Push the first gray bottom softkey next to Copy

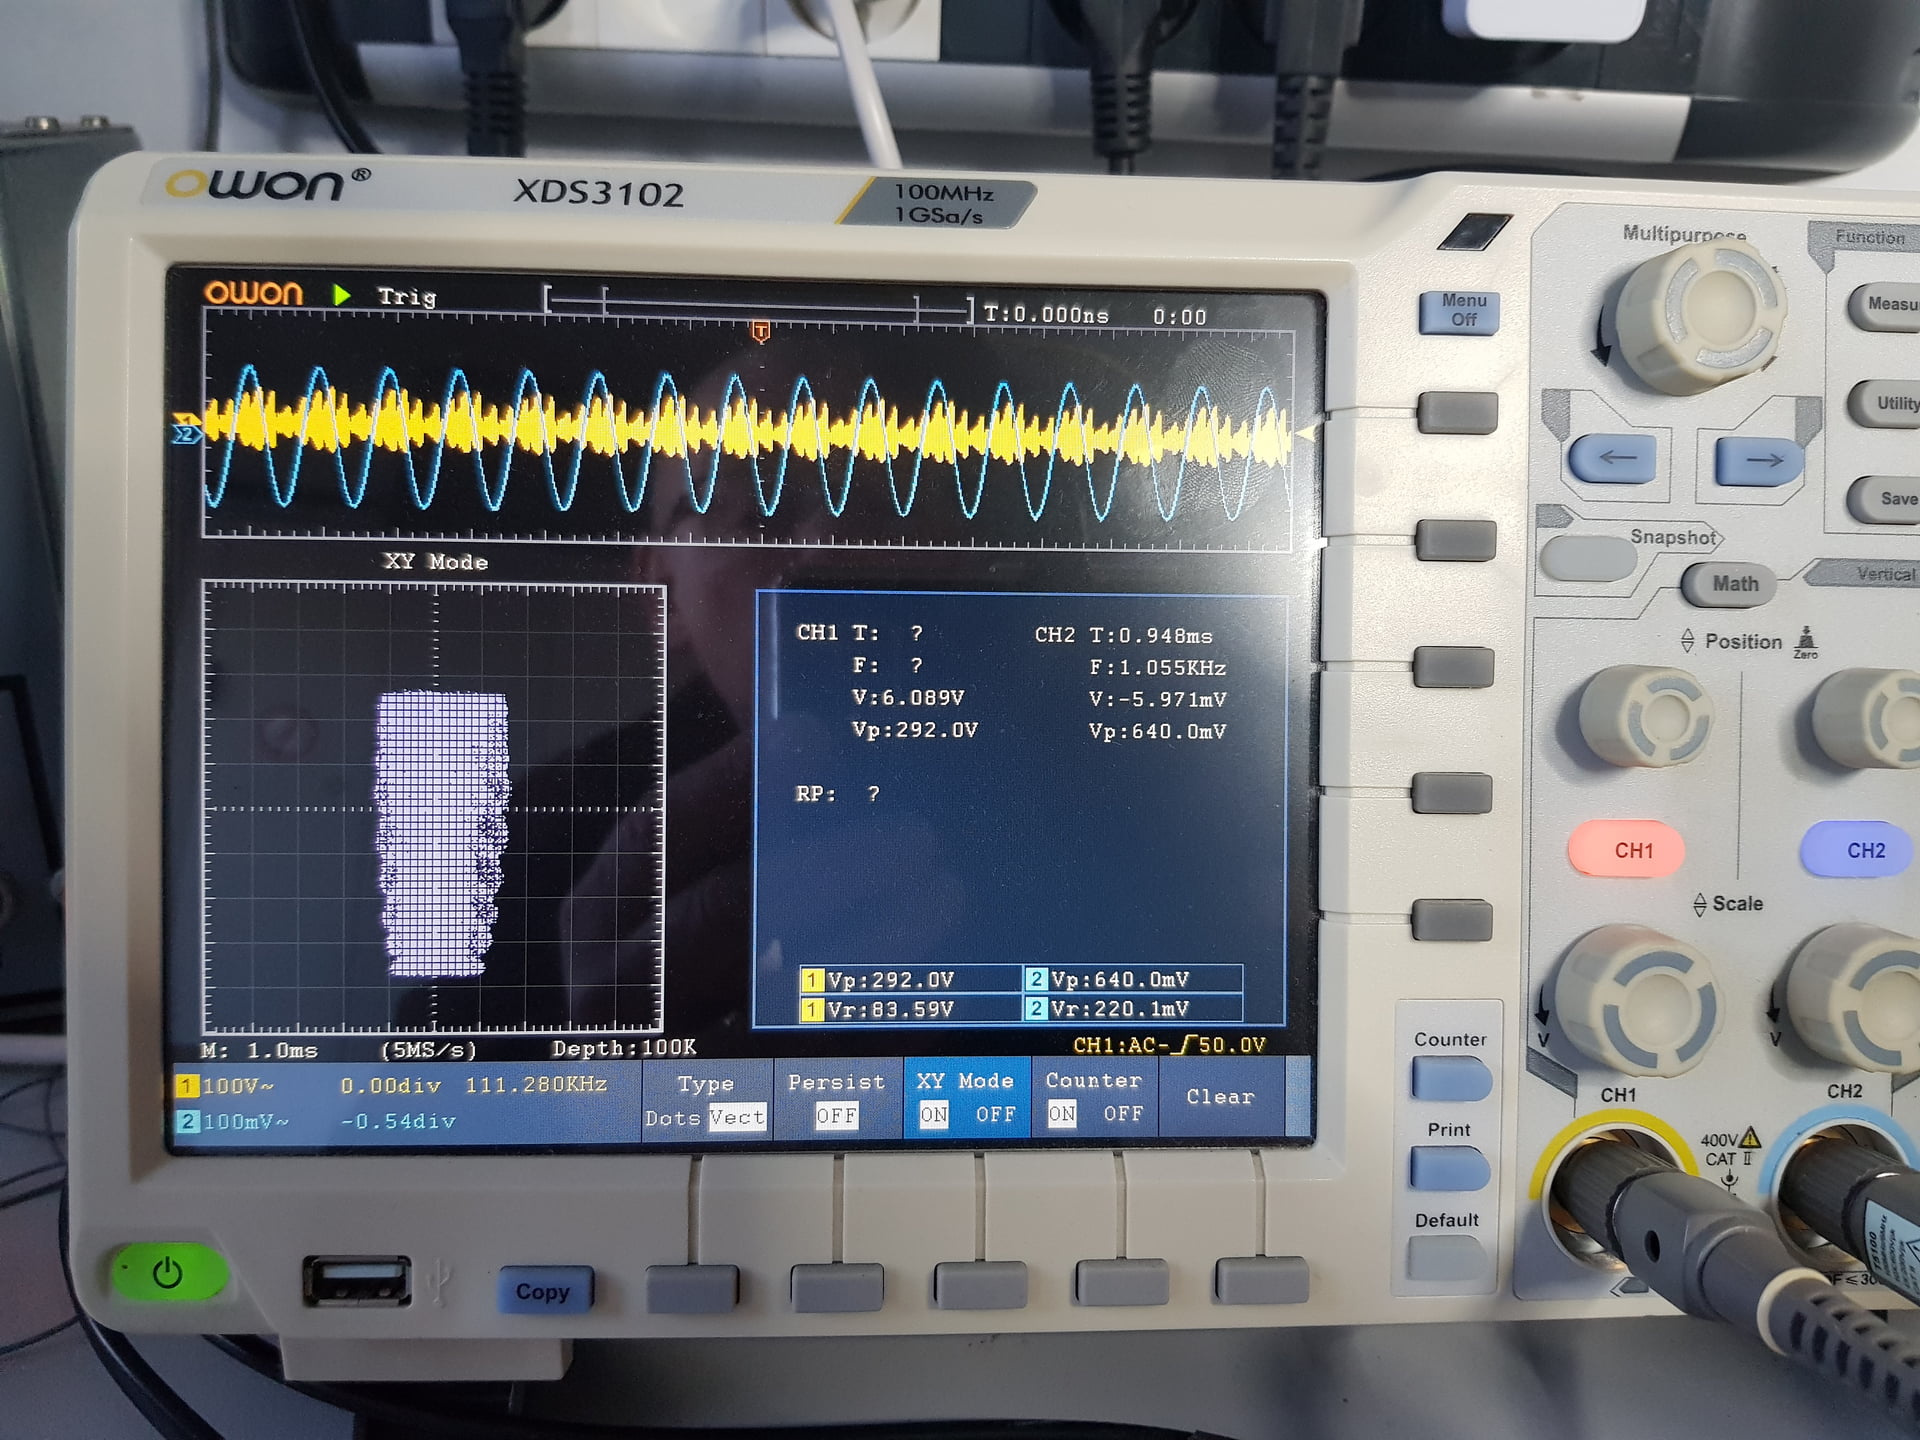click(692, 1289)
